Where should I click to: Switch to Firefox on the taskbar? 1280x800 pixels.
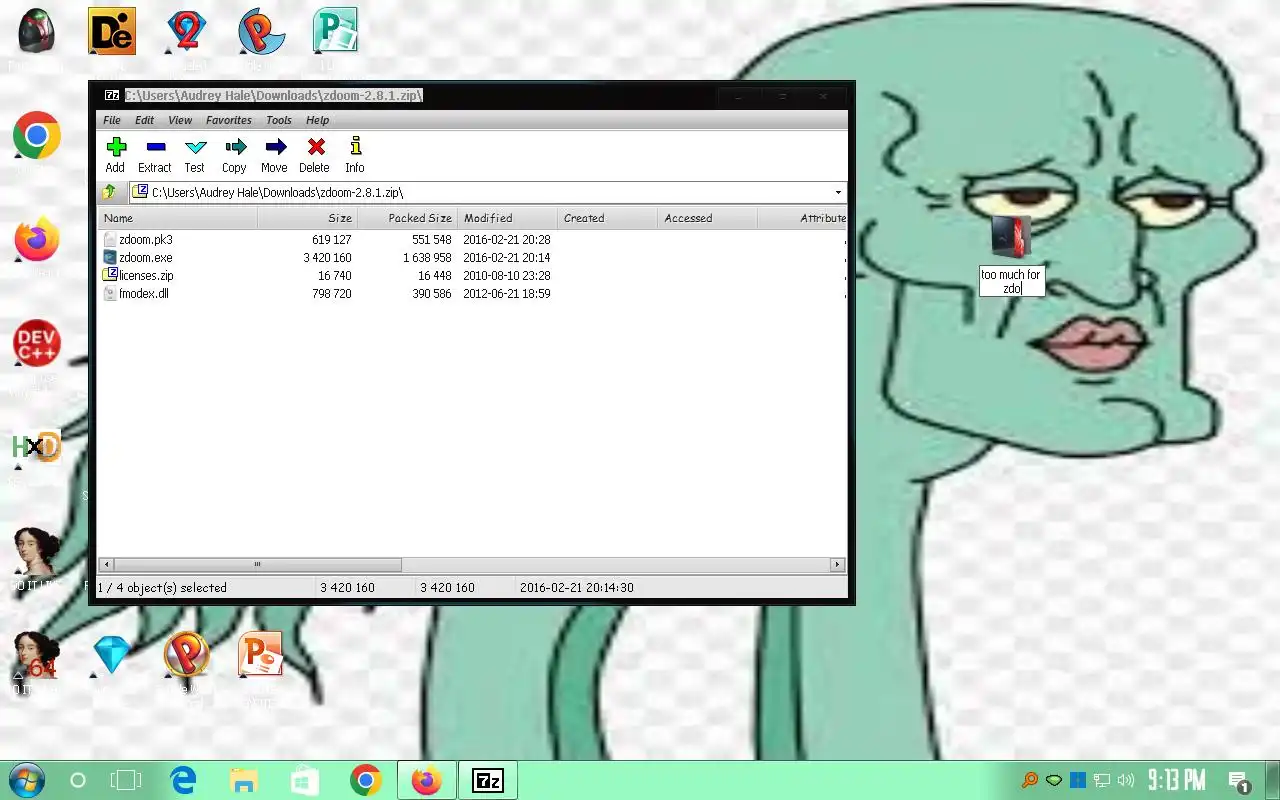426,780
